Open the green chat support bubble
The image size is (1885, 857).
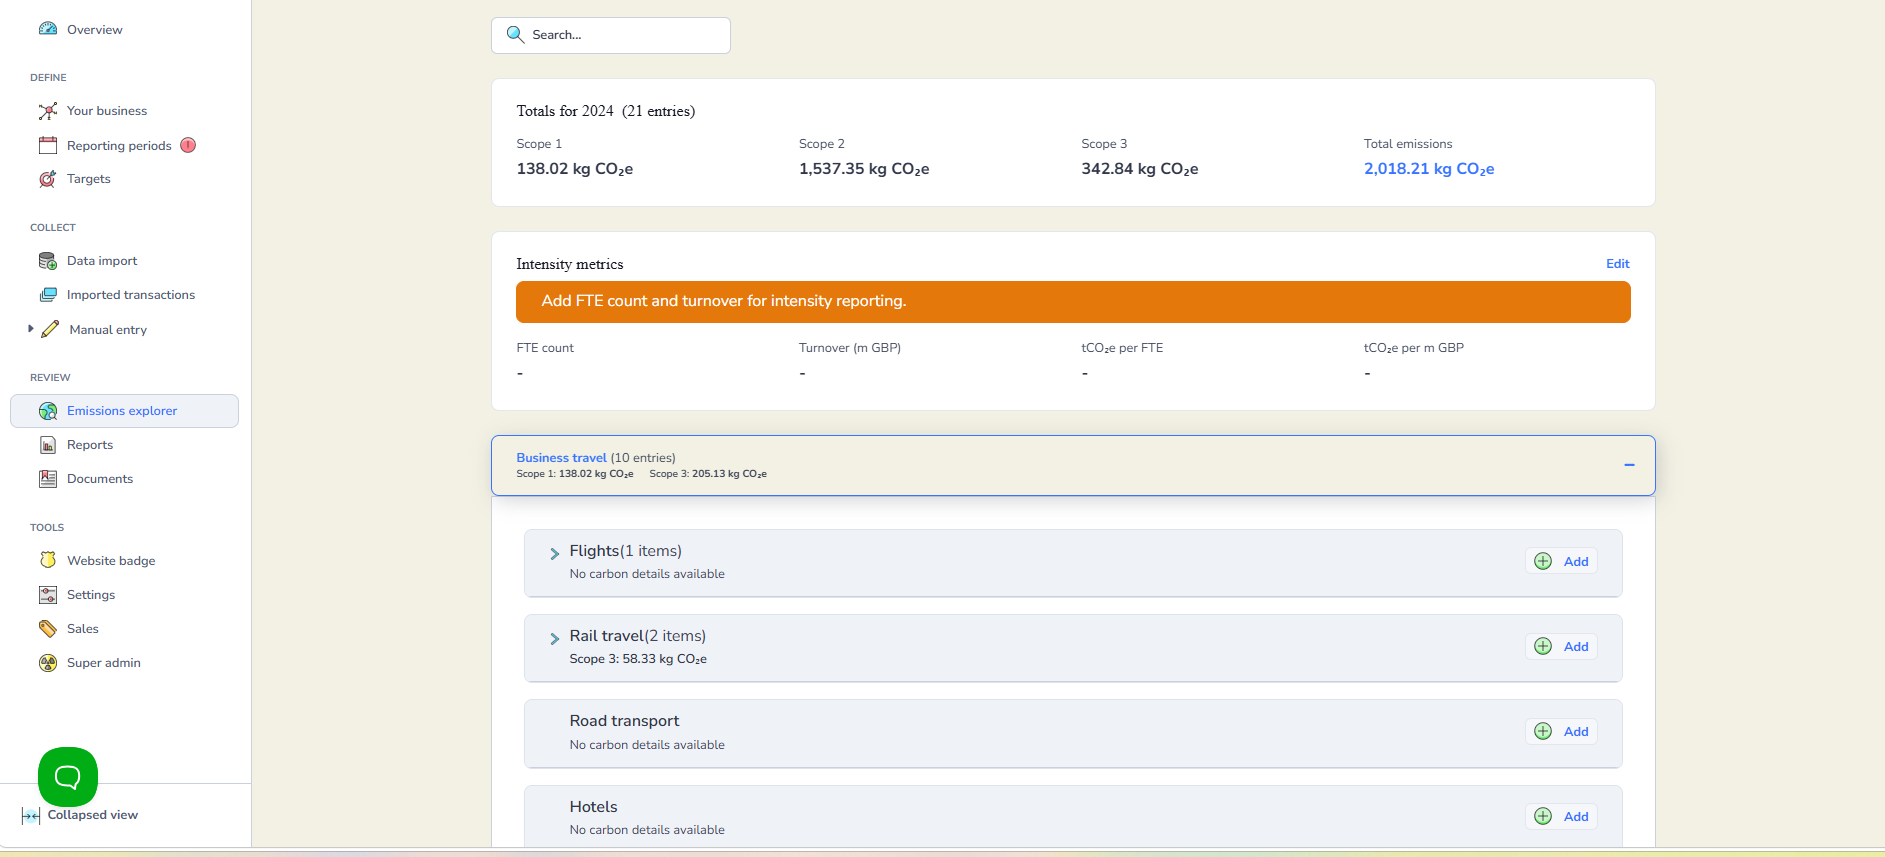click(68, 777)
